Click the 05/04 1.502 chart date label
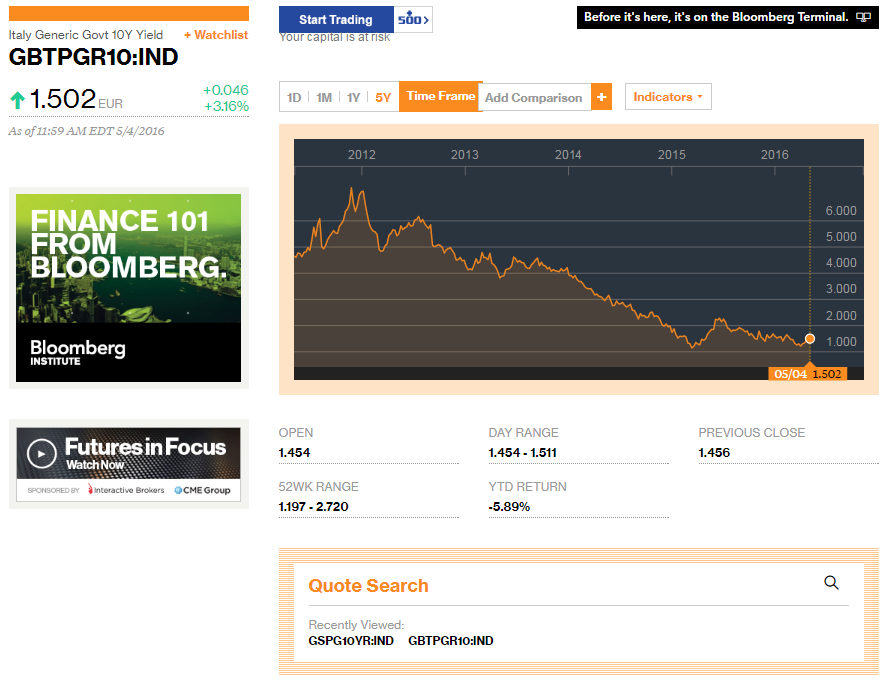Image resolution: width=888 pixels, height=685 pixels. pos(808,374)
